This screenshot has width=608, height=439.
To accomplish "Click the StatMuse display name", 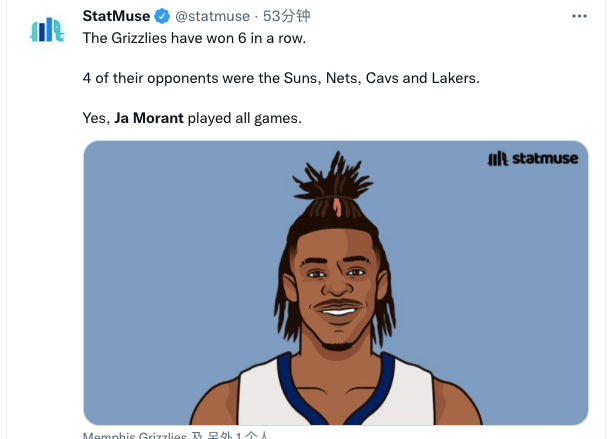I will (116, 16).
